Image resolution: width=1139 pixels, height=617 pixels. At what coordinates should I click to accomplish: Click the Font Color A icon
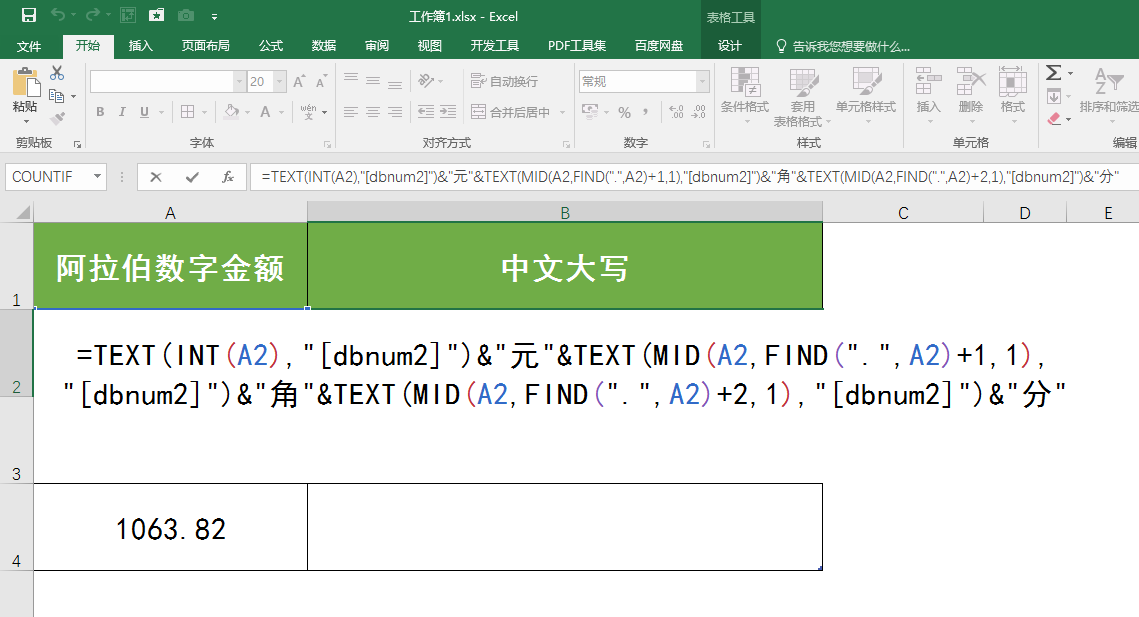pos(265,112)
